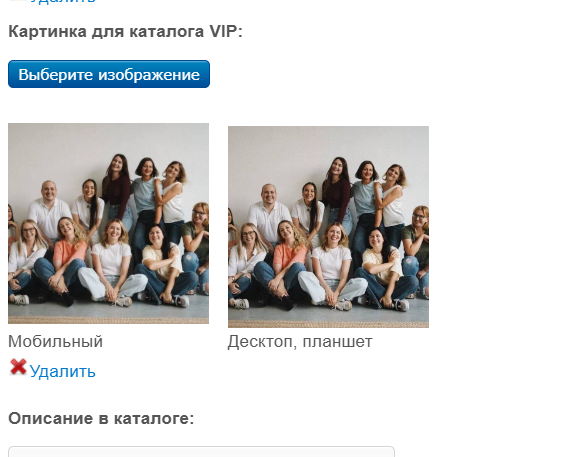The image size is (583, 457).
Task: Open the "Мобильный" image thumbnail
Action: (x=109, y=223)
